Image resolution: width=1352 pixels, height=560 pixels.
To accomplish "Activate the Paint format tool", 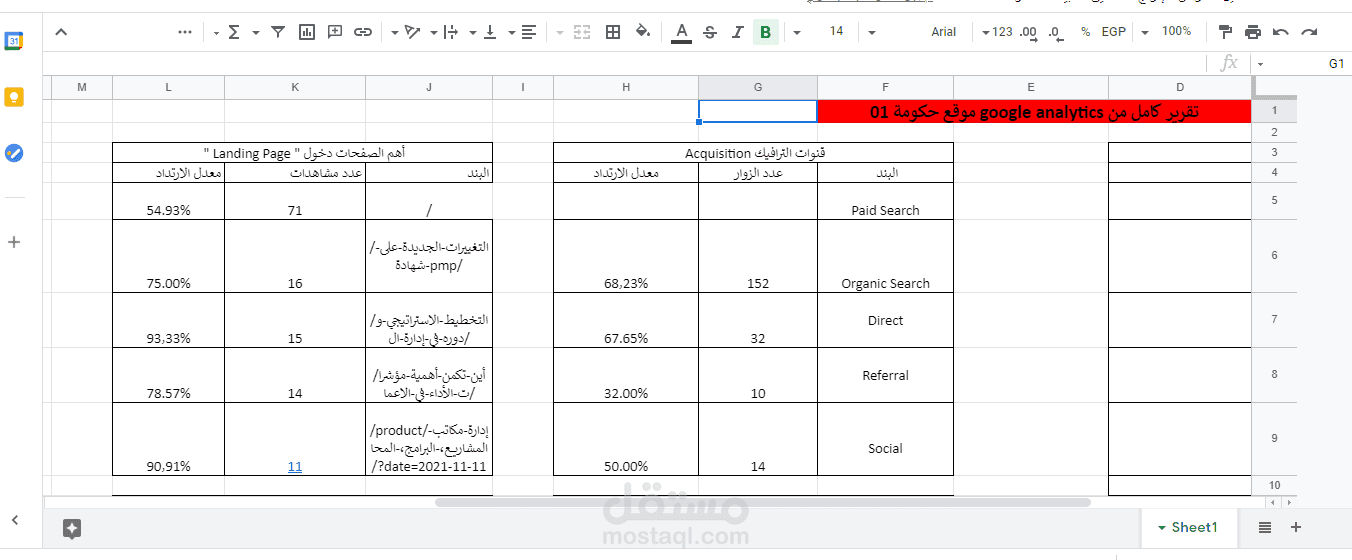I will coord(1225,32).
